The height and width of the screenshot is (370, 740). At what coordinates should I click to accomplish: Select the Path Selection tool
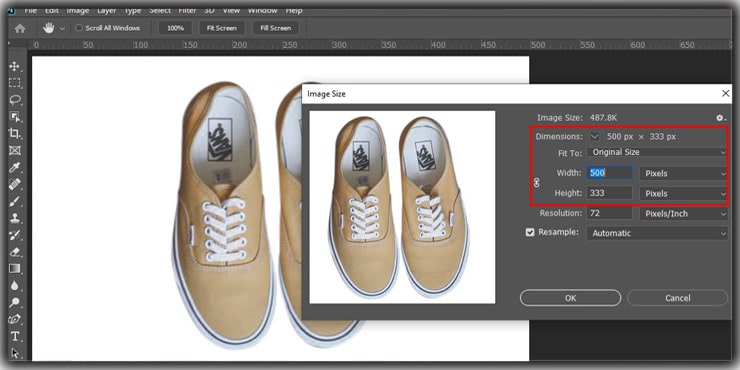click(x=15, y=353)
